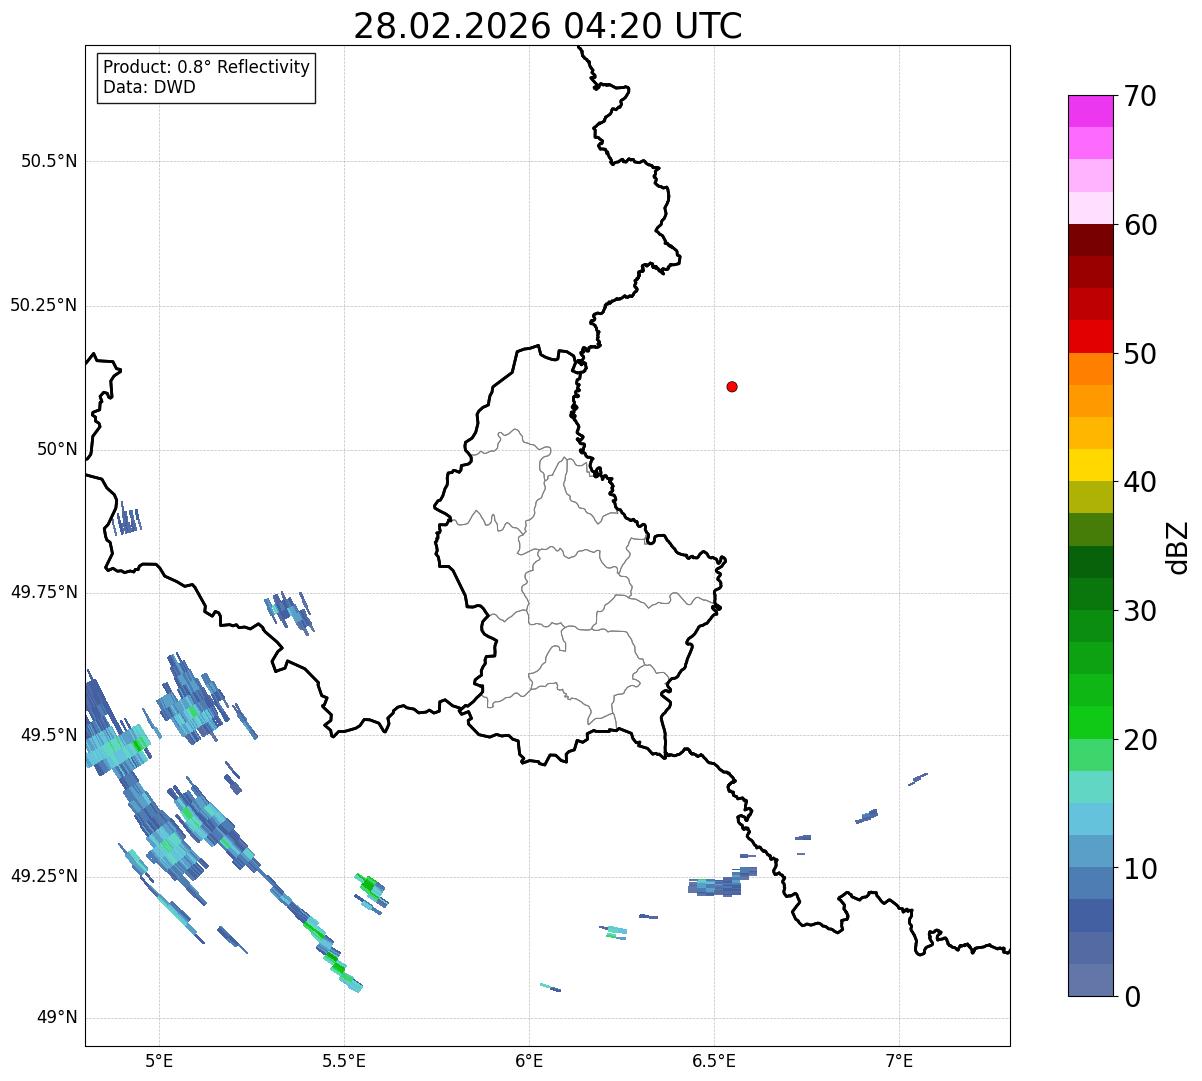Viewport: 1202px width, 1081px height.
Task: Click the colorbar tick label 20
Action: coord(1140,740)
